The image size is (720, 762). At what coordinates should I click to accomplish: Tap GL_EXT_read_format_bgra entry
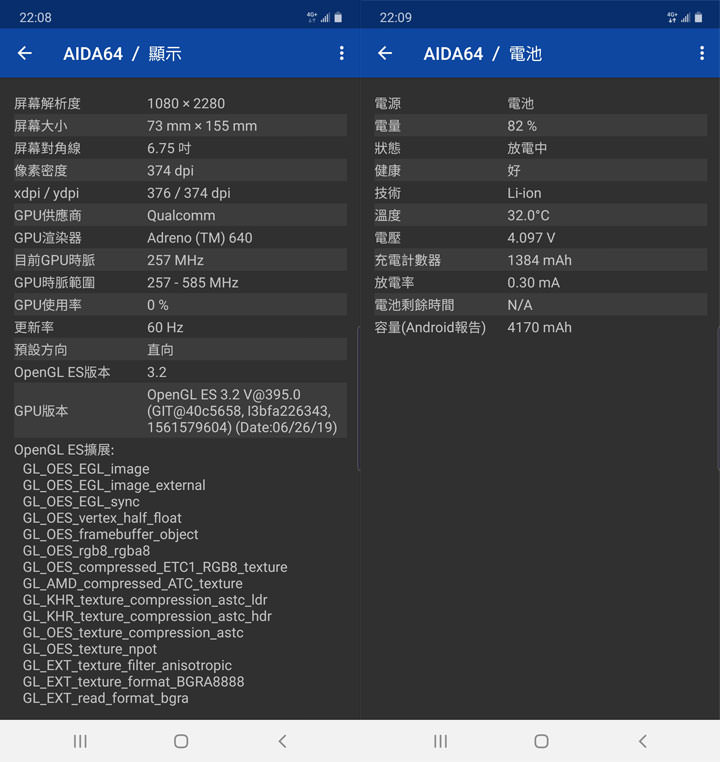pyautogui.click(x=105, y=698)
